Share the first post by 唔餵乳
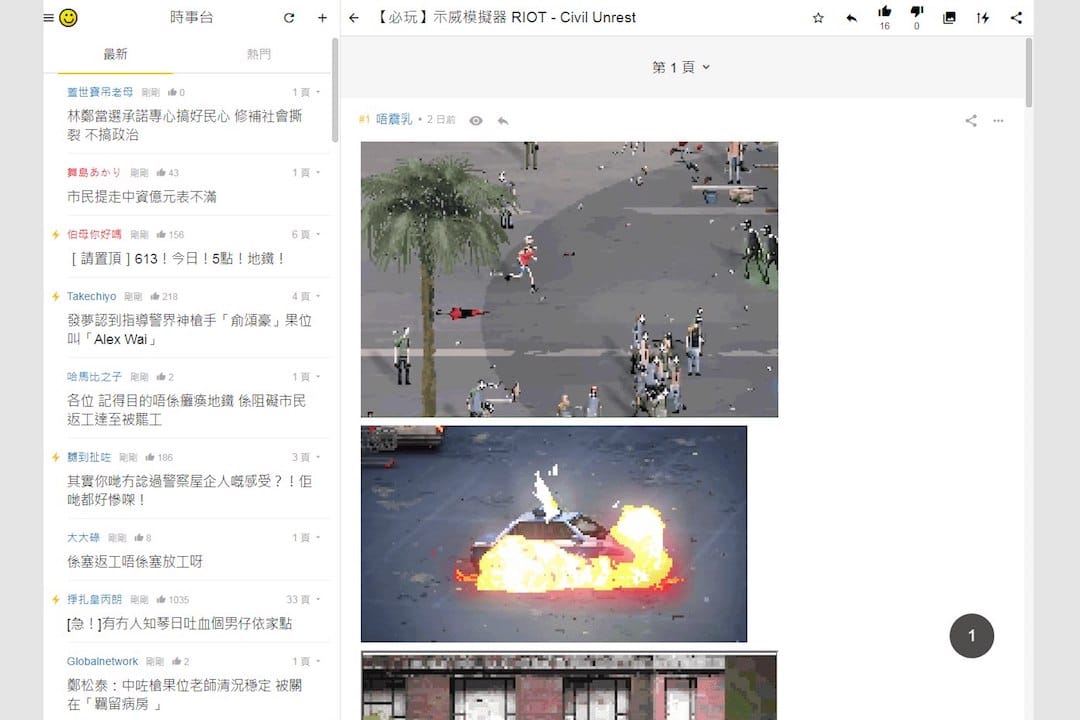Viewport: 1080px width, 720px height. pos(969,120)
